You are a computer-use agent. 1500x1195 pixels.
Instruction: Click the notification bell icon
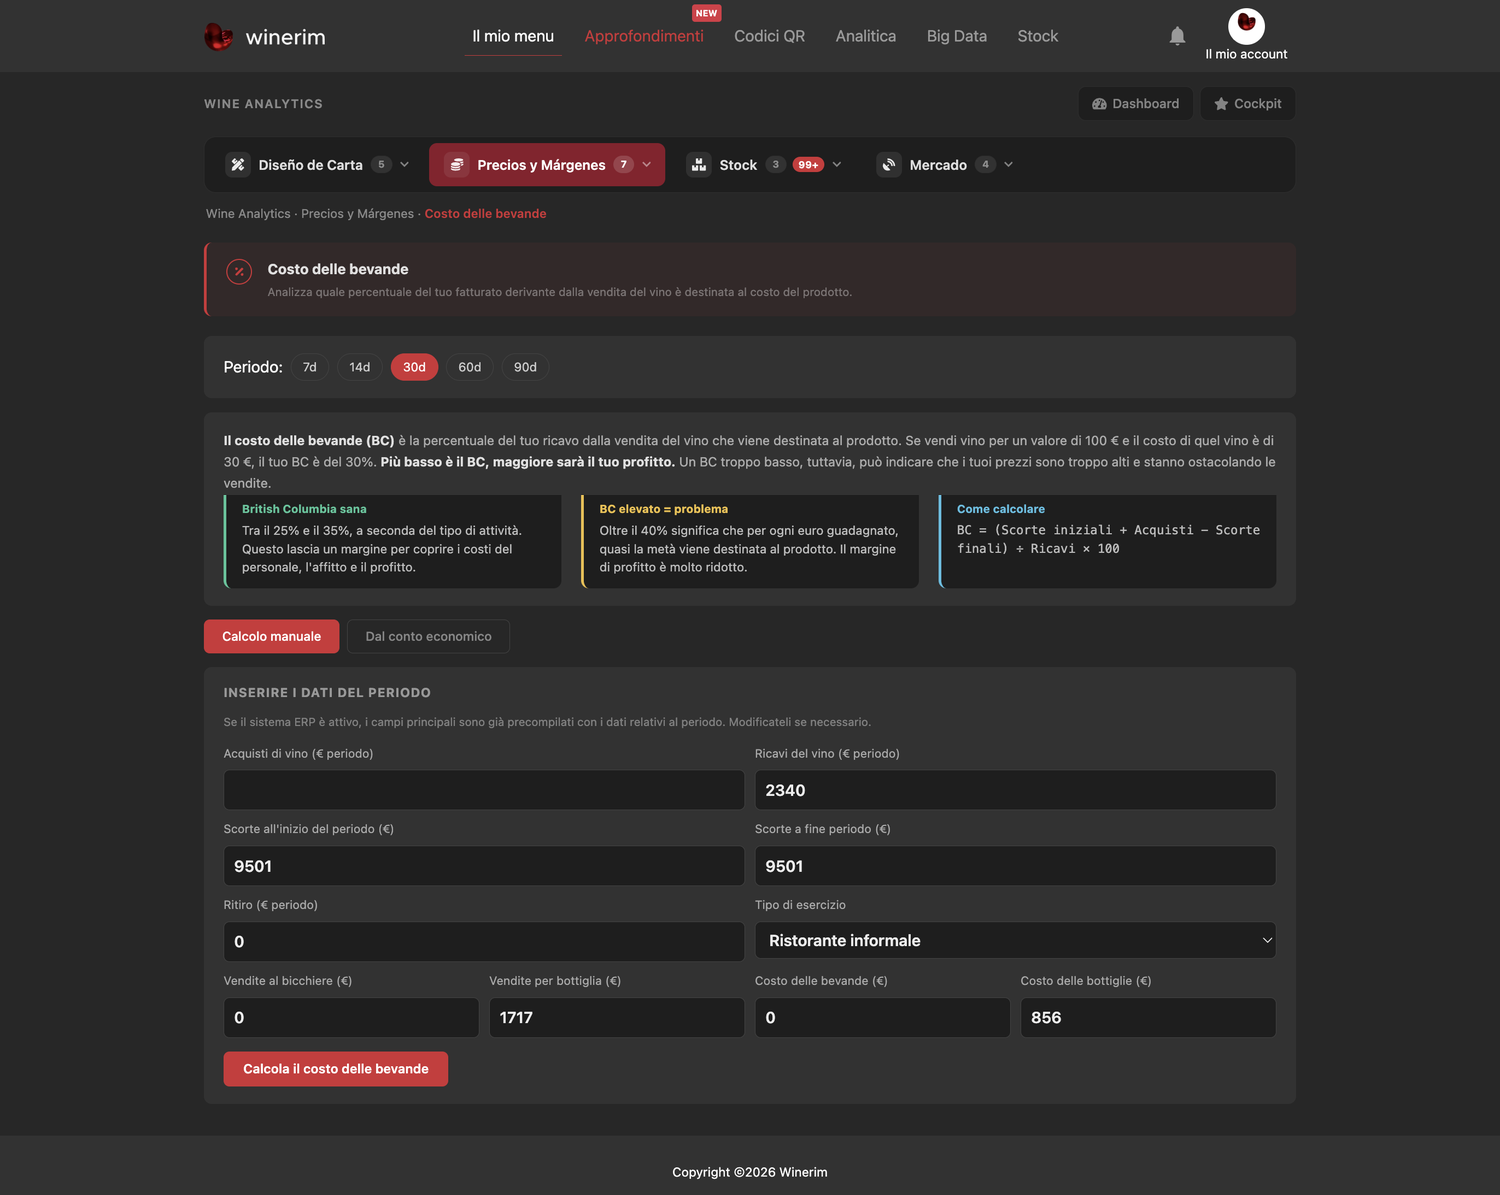click(1177, 36)
